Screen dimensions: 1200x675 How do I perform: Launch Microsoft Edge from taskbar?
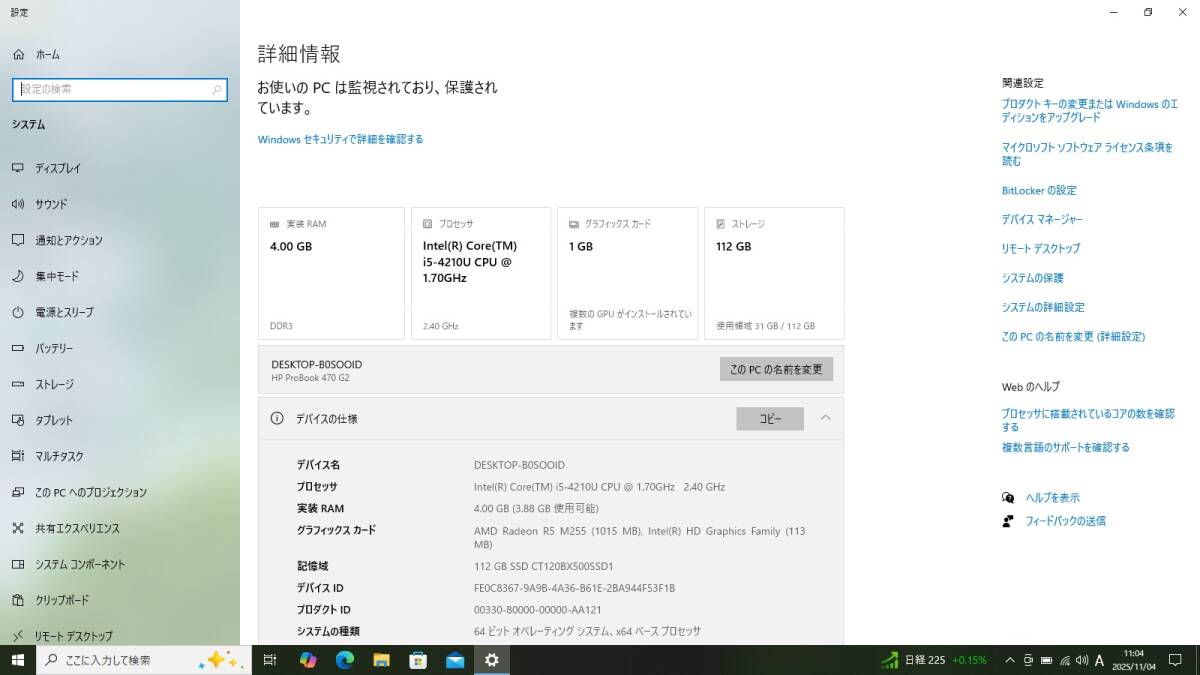(345, 660)
